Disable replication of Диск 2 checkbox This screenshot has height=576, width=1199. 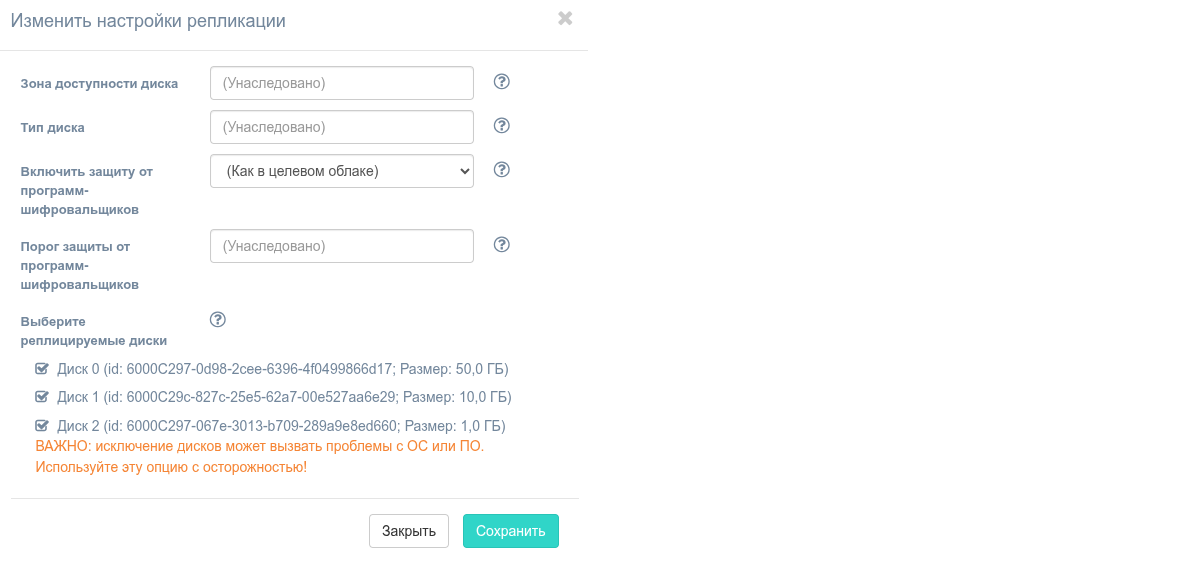click(42, 426)
